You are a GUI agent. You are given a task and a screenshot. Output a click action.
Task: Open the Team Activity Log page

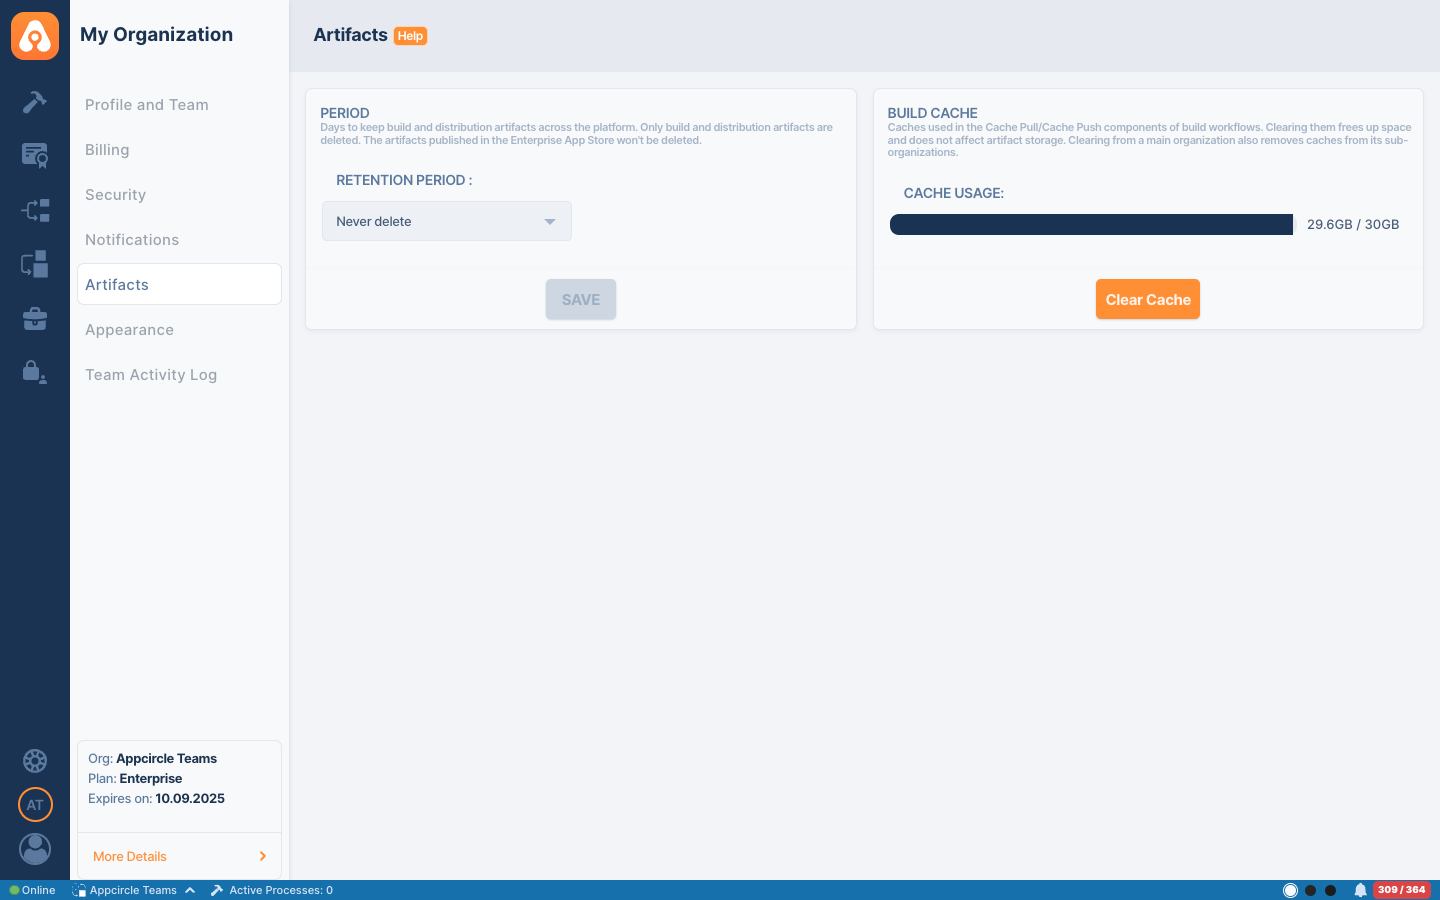[x=151, y=375]
